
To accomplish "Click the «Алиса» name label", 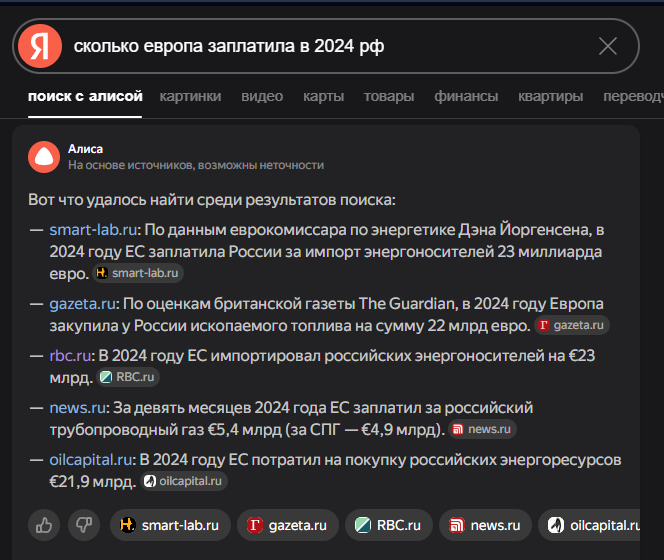I will coord(85,149).
